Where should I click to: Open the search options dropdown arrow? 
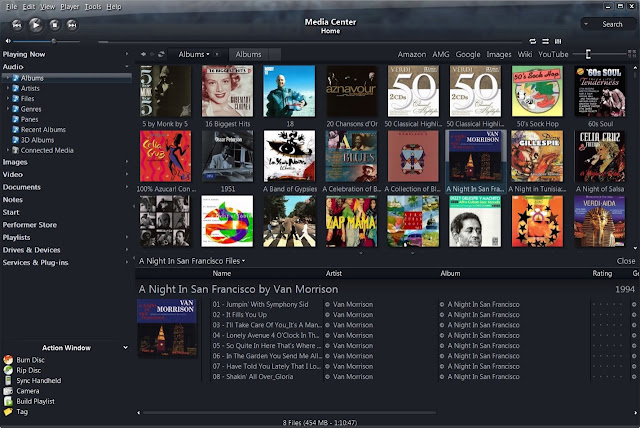[x=586, y=24]
